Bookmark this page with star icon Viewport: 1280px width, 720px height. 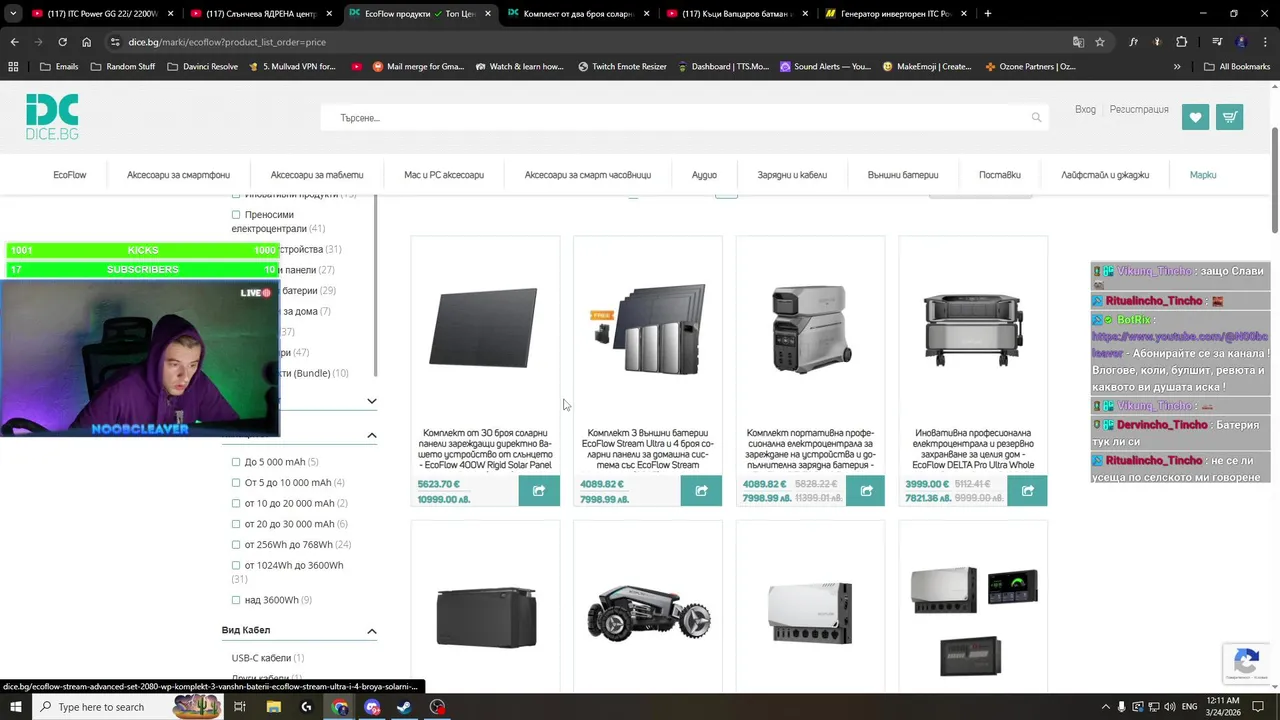1100,42
